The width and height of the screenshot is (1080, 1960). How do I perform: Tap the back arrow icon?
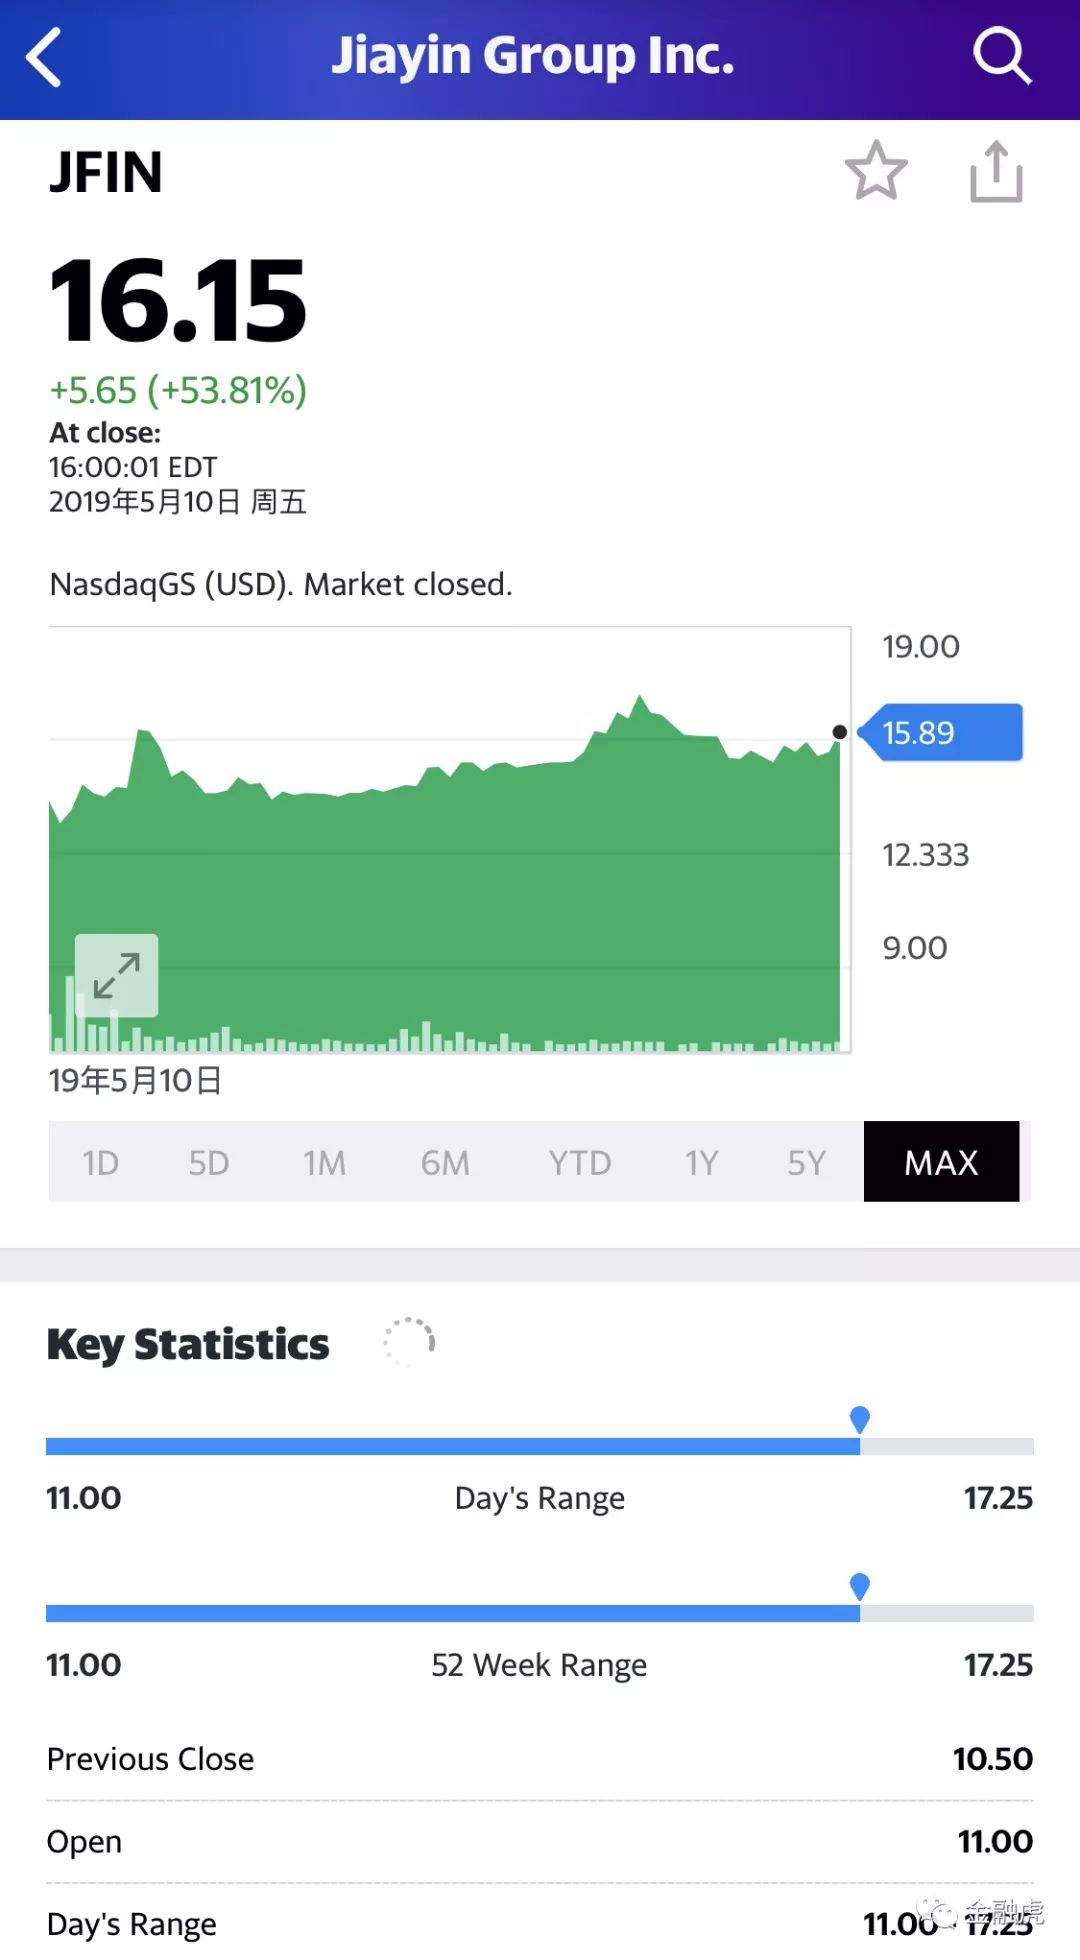click(44, 58)
